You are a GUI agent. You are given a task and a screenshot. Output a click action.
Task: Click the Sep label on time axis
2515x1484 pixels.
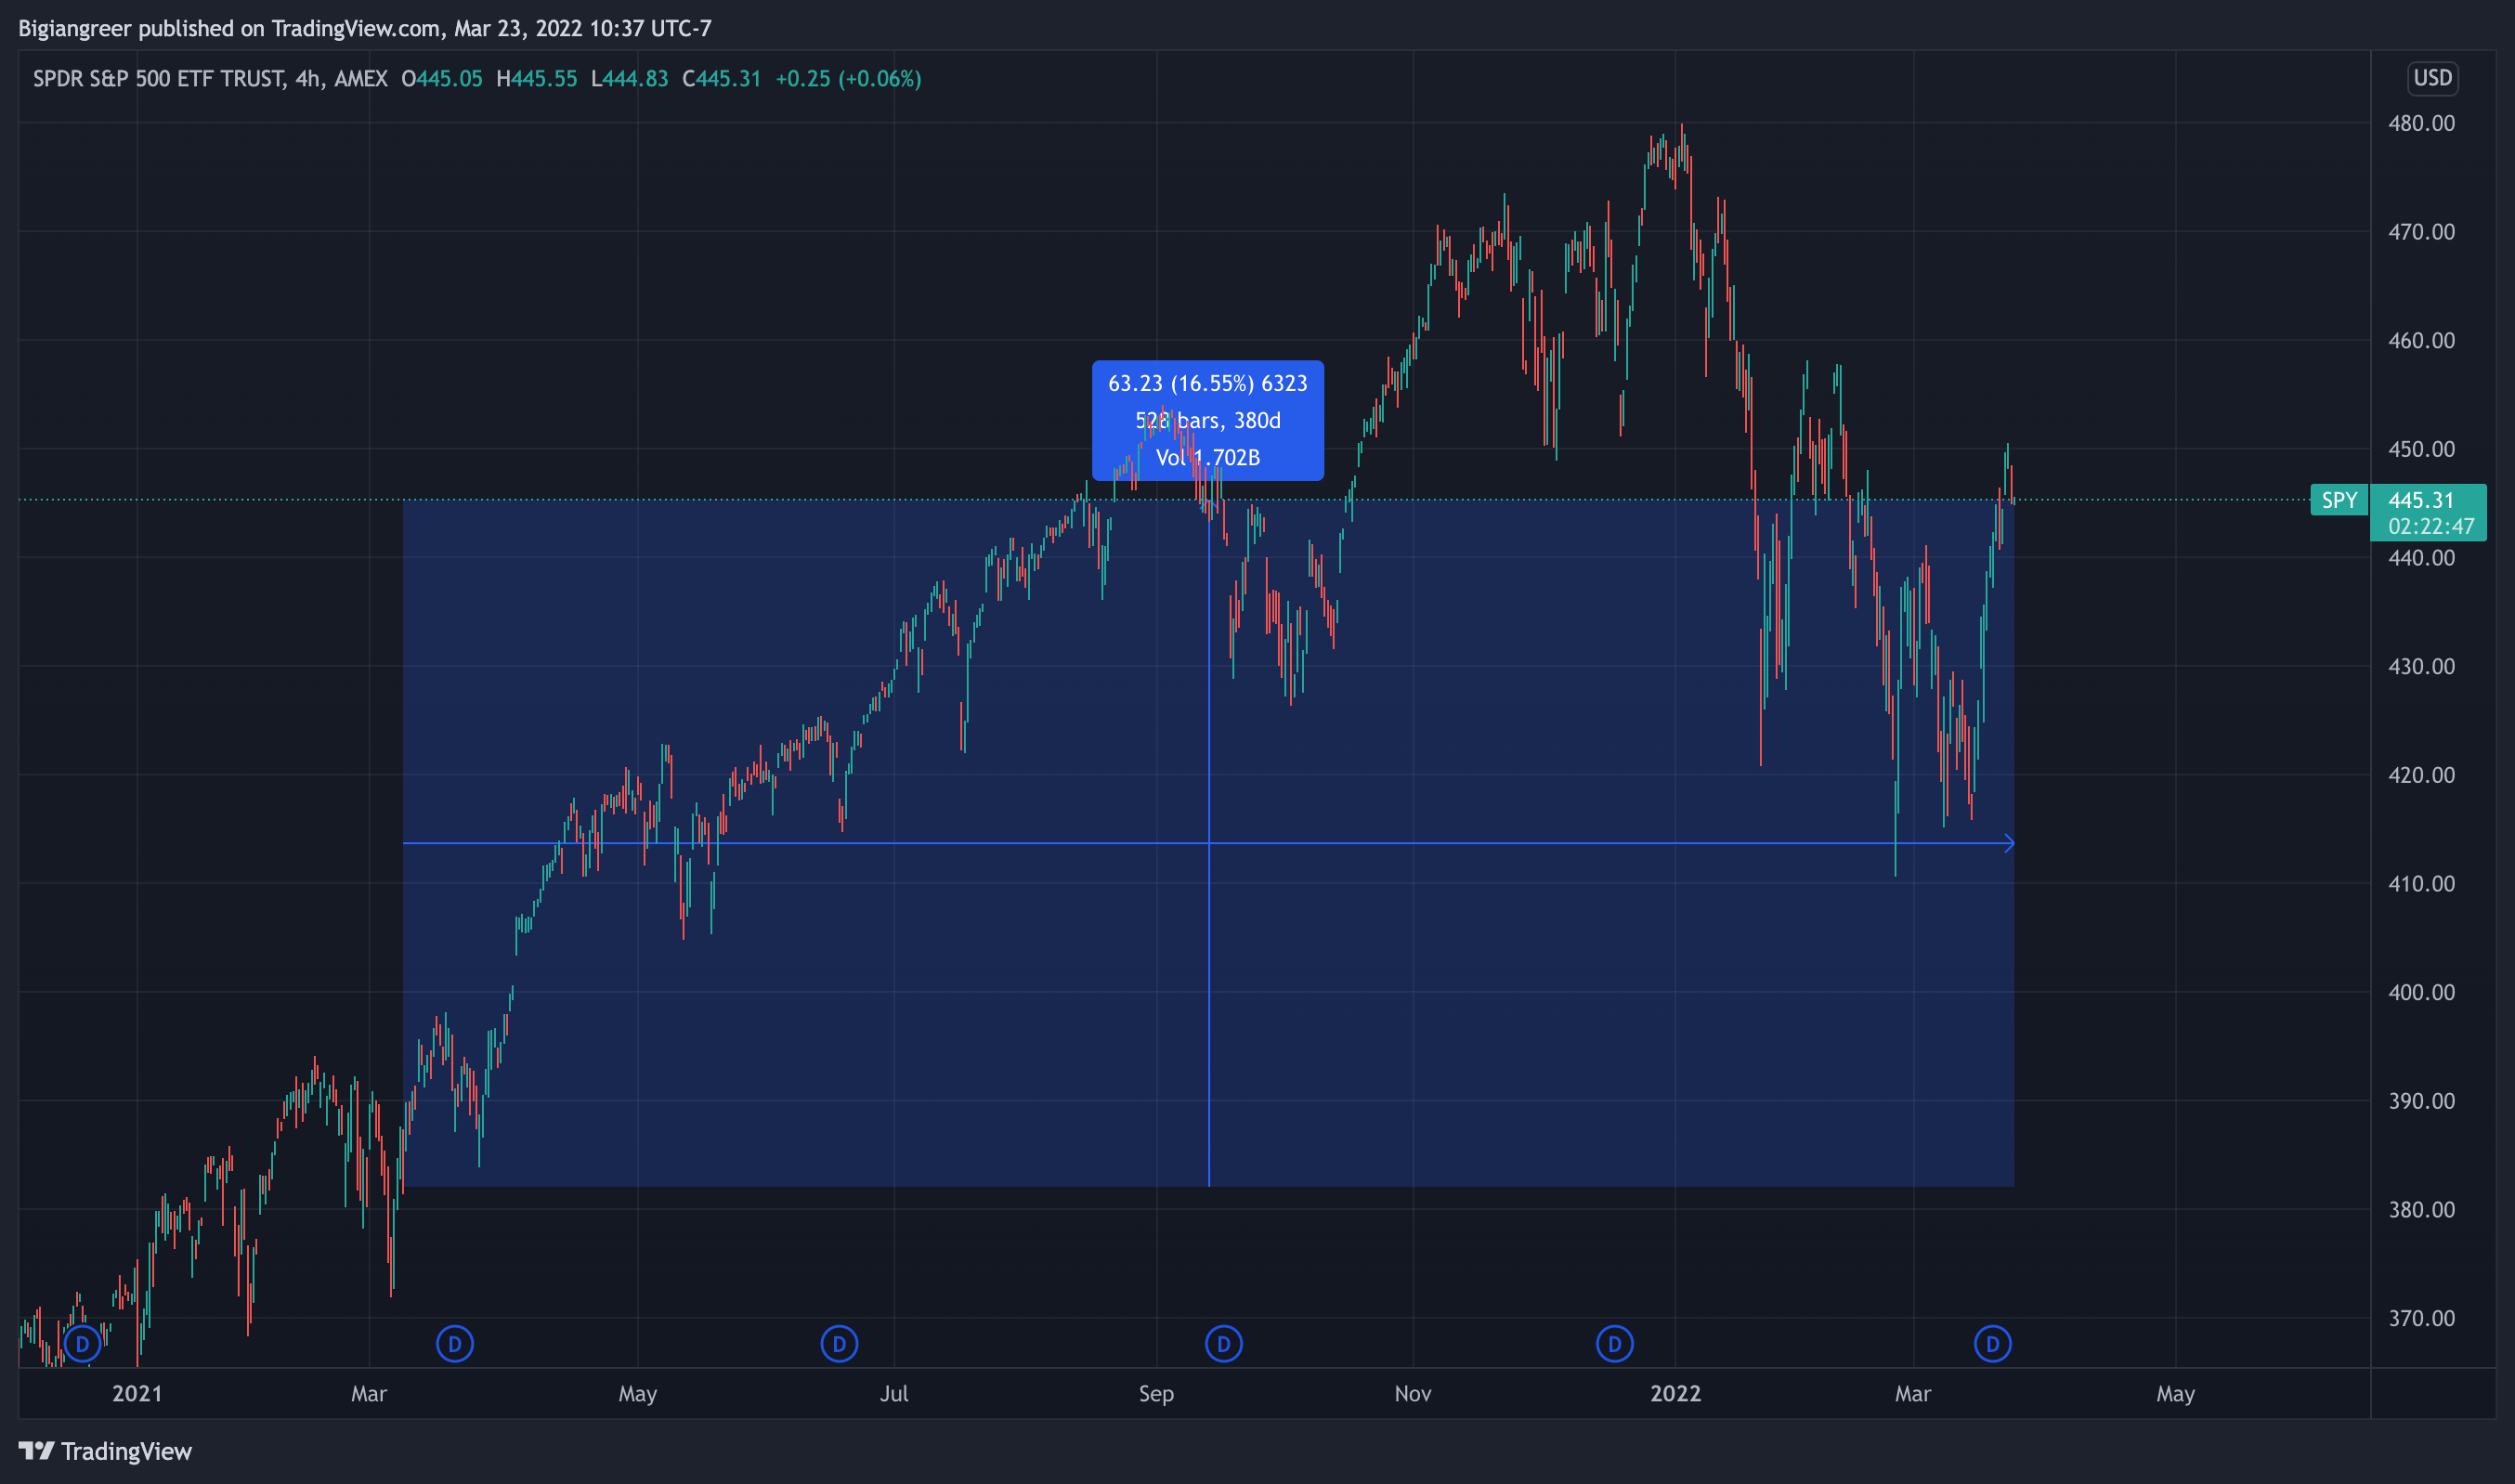[1156, 1393]
